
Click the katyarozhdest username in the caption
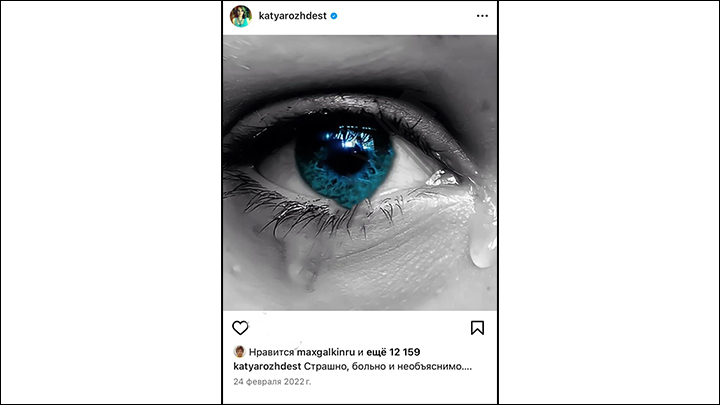[x=267, y=366]
